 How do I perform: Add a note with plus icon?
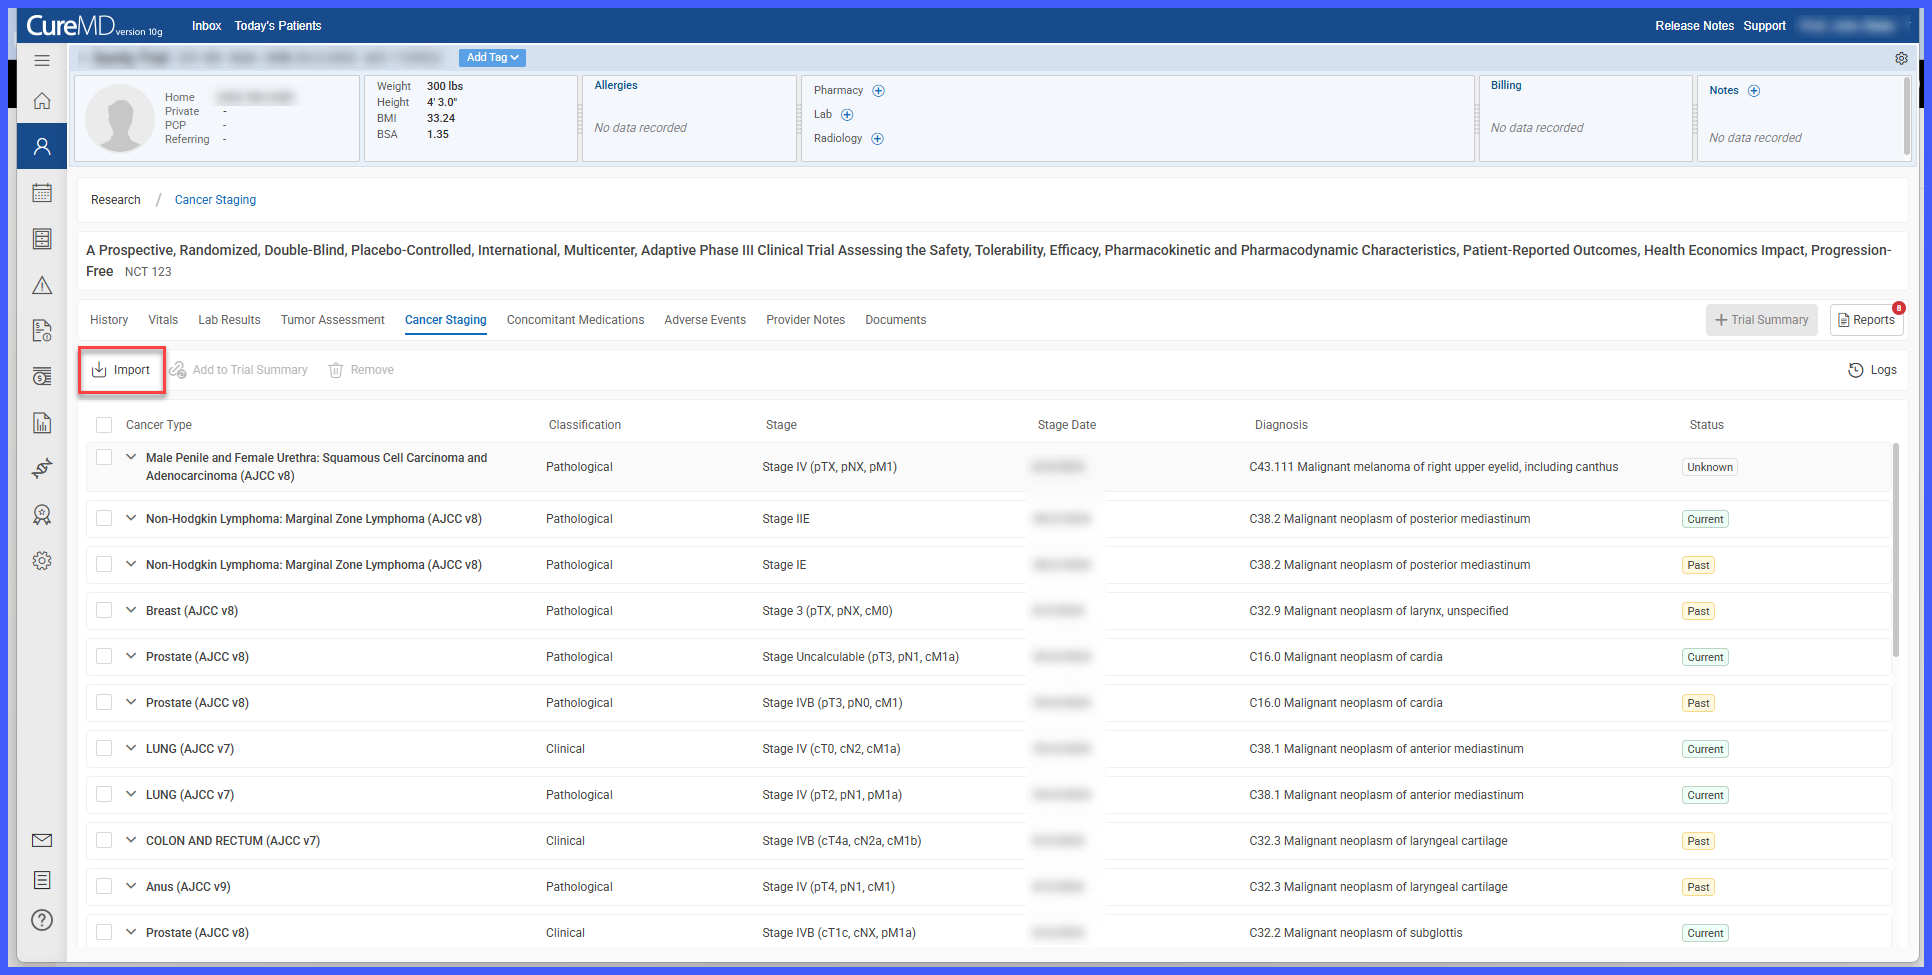pyautogui.click(x=1754, y=91)
